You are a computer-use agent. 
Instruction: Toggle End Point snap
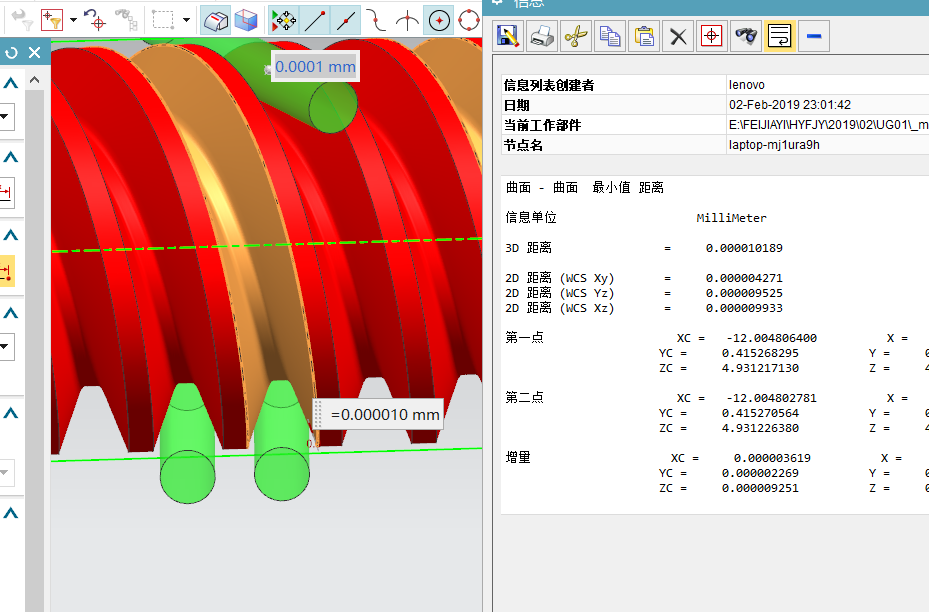point(315,20)
